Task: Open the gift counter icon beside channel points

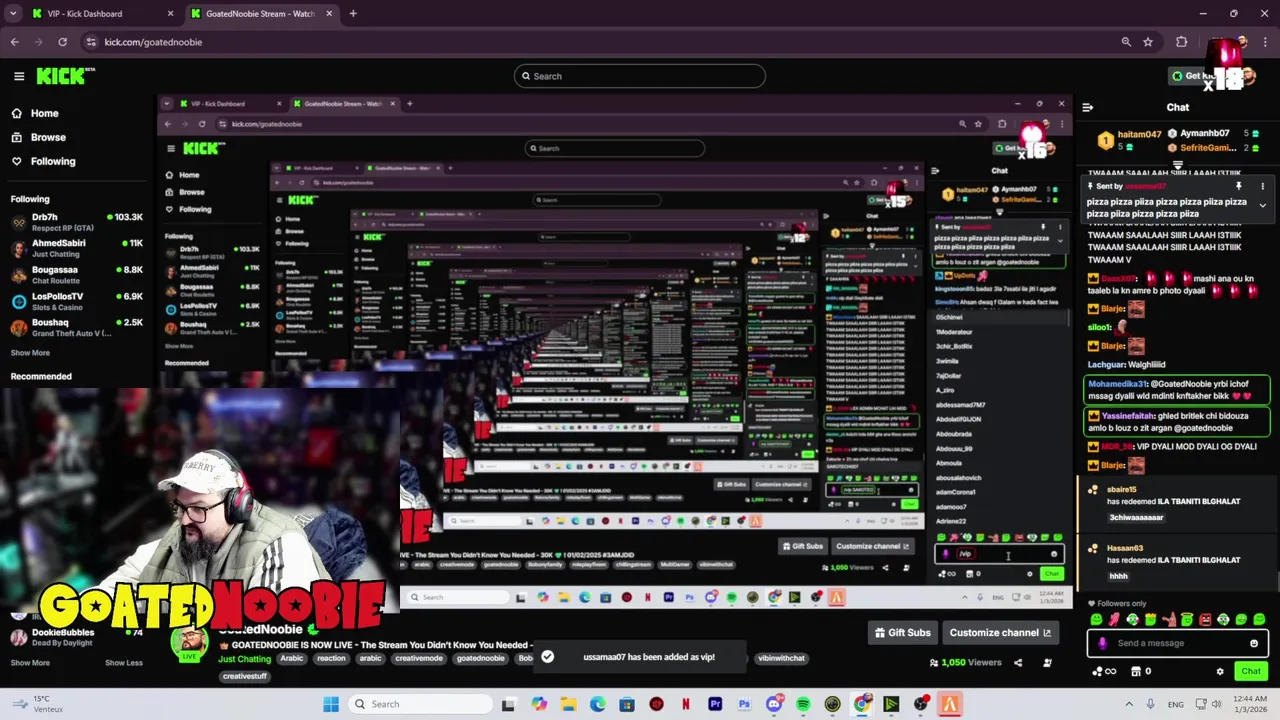Action: pos(1142,671)
